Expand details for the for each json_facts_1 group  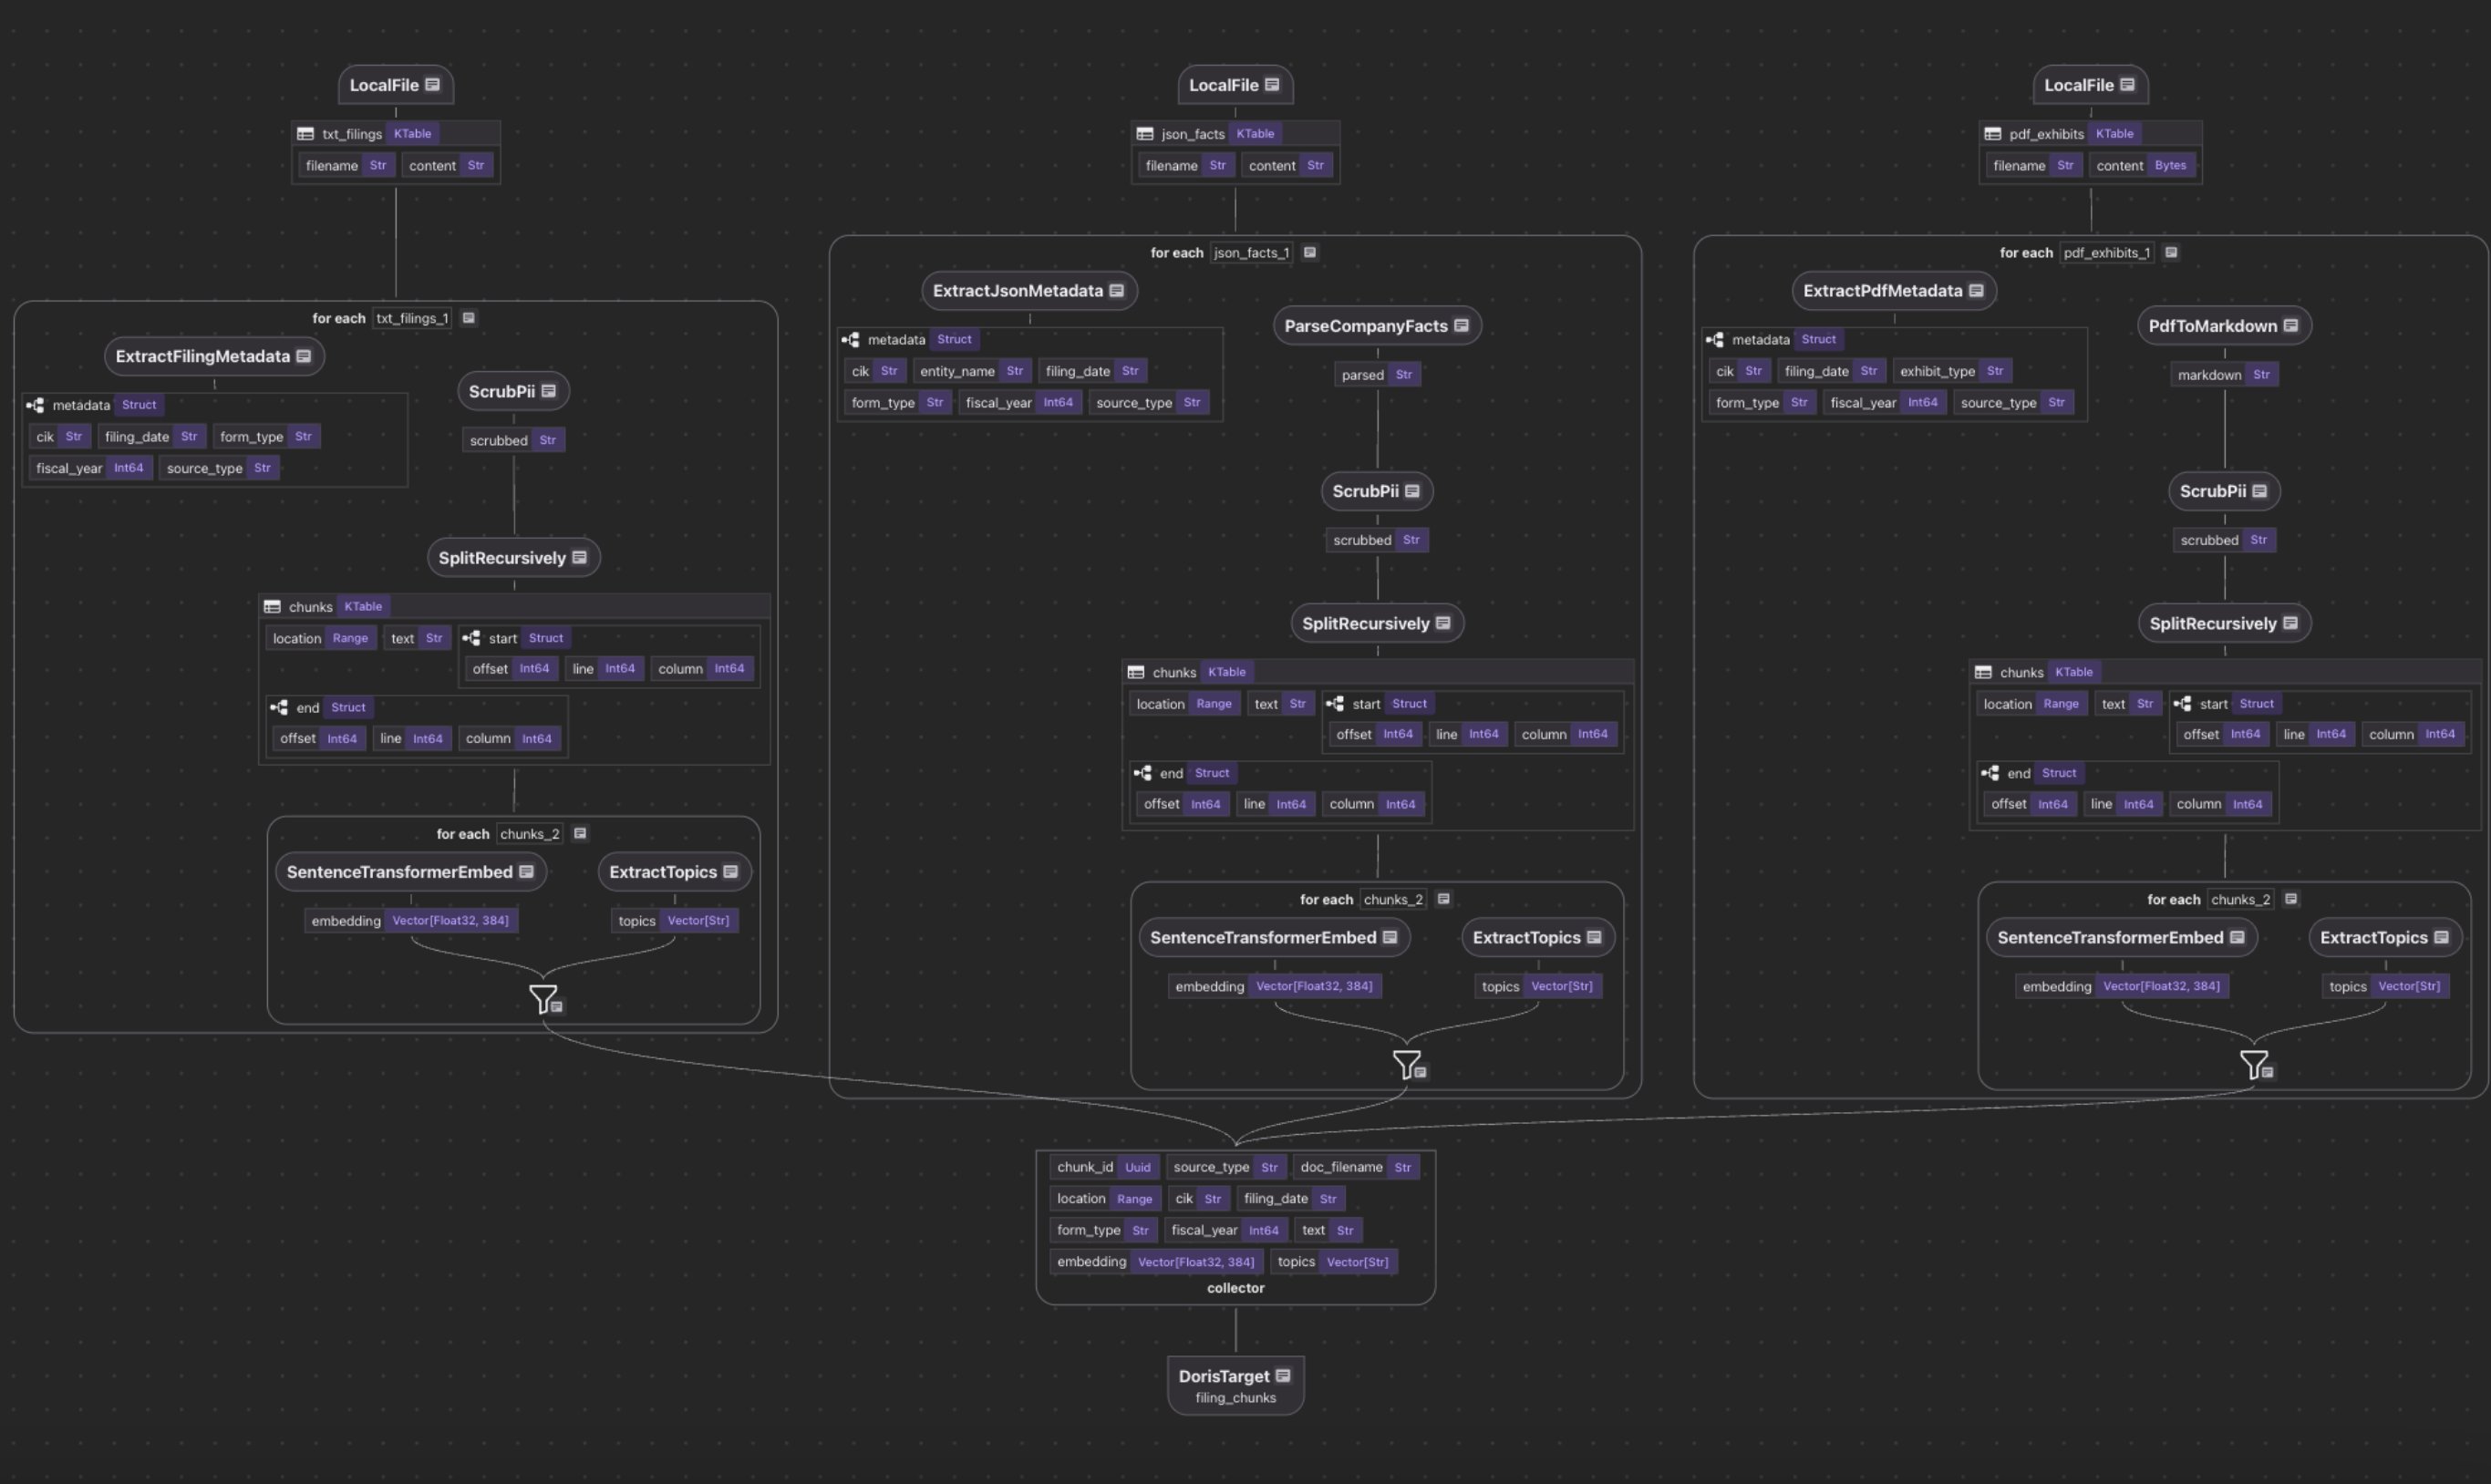pos(1310,252)
